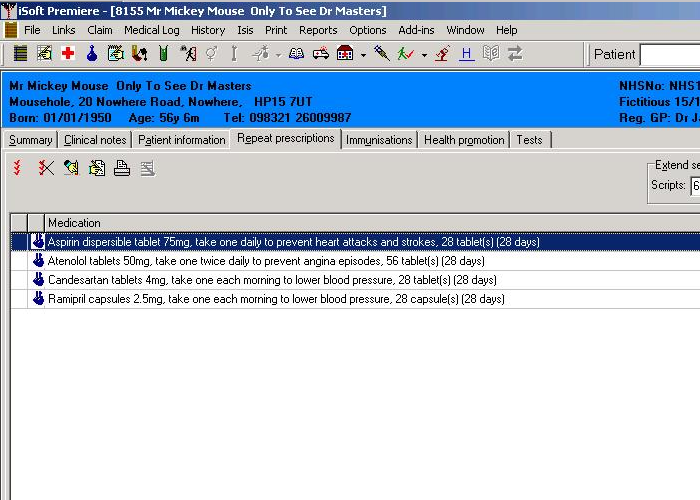Open the Links menu

pyautogui.click(x=63, y=30)
